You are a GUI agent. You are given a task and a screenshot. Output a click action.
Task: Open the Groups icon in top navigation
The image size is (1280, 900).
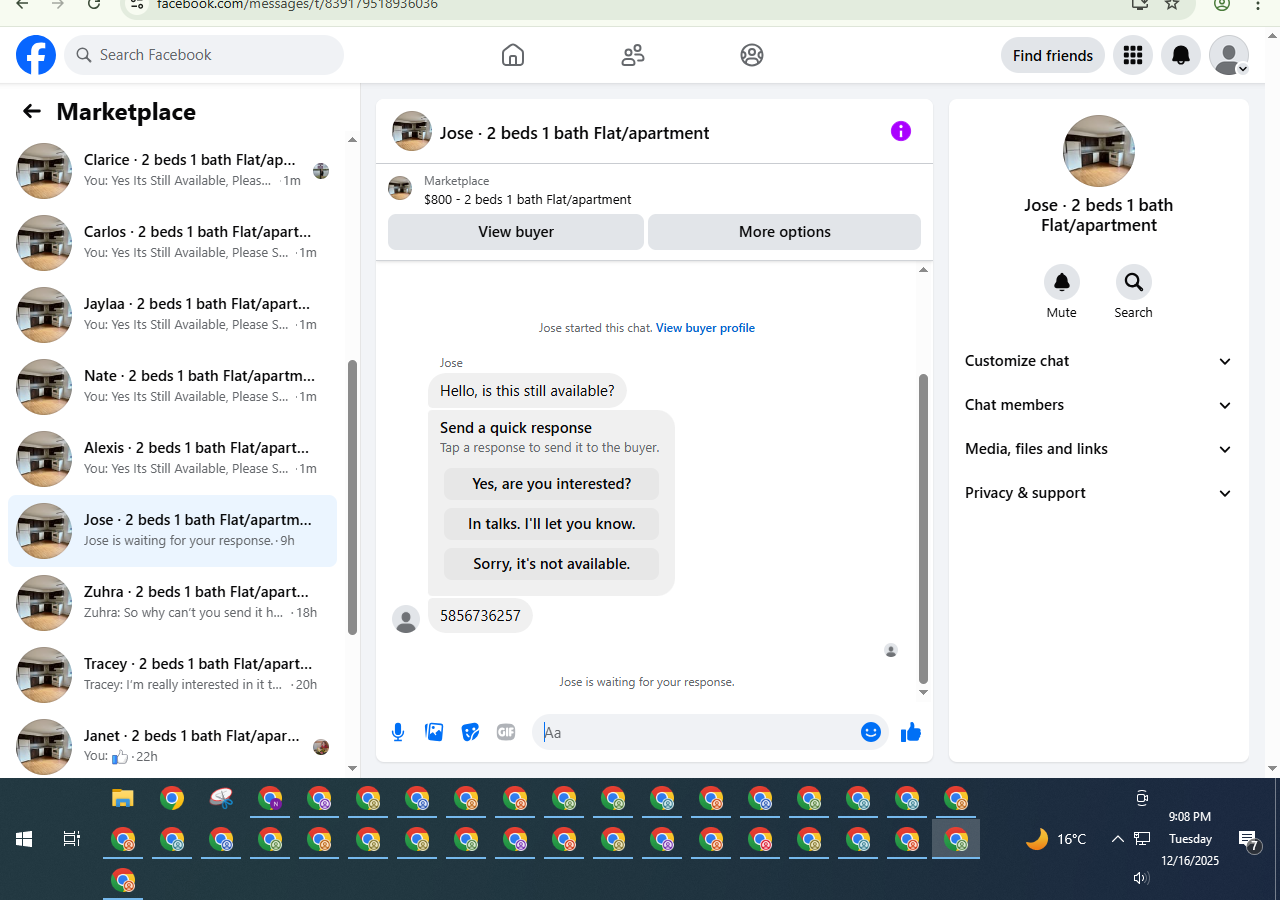tap(752, 55)
